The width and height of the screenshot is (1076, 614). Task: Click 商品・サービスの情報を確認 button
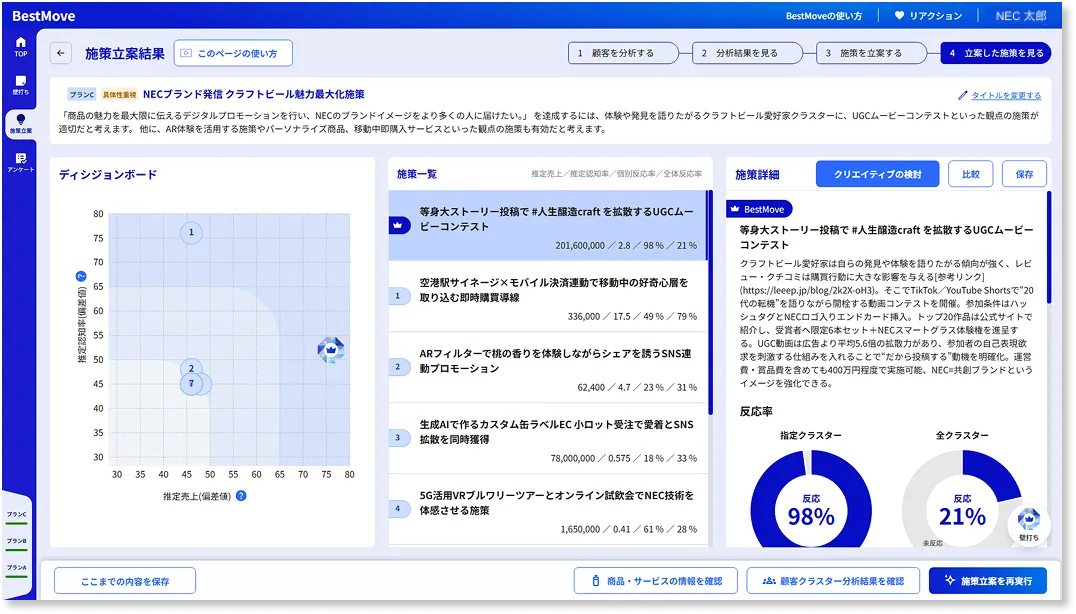655,581
